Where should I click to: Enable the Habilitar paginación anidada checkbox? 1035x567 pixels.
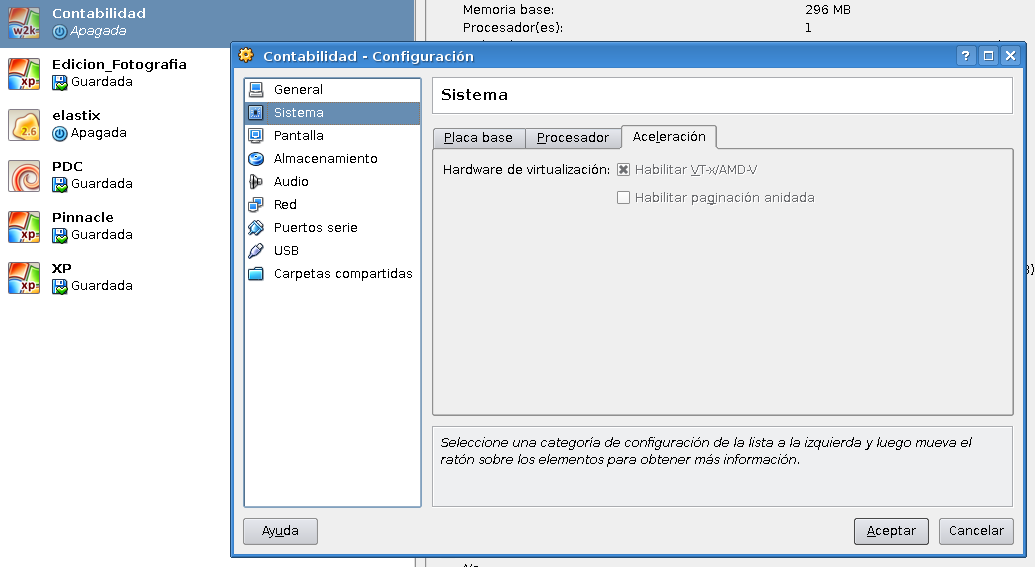623,197
